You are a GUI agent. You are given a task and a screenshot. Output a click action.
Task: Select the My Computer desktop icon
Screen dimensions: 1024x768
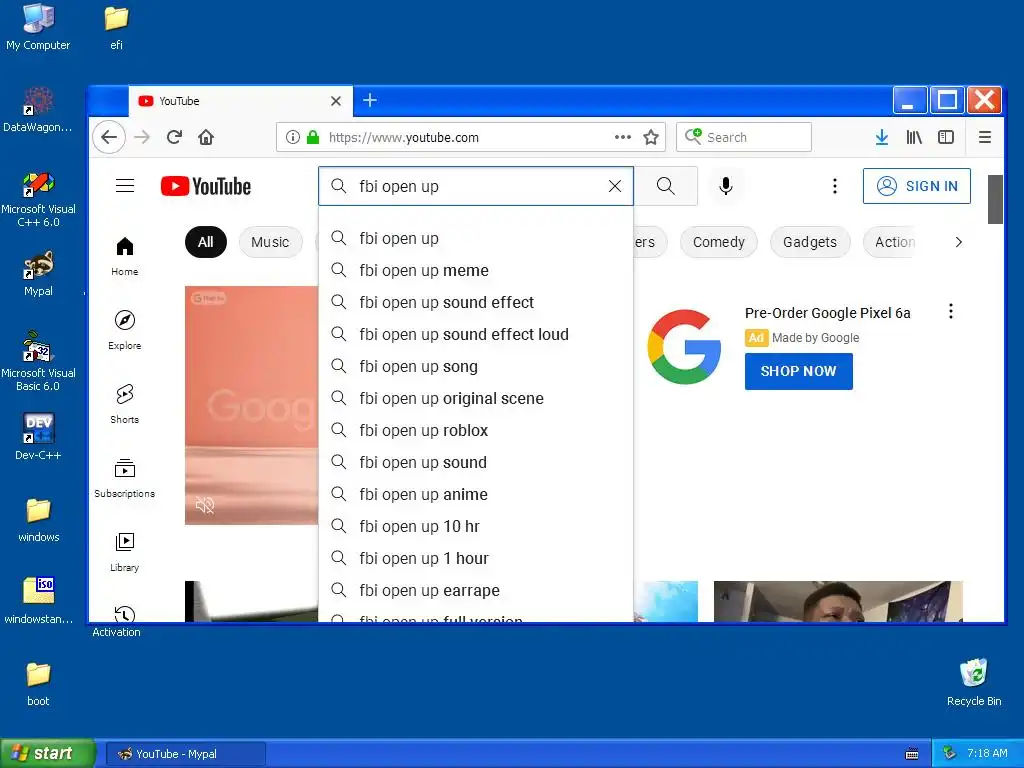tap(38, 27)
